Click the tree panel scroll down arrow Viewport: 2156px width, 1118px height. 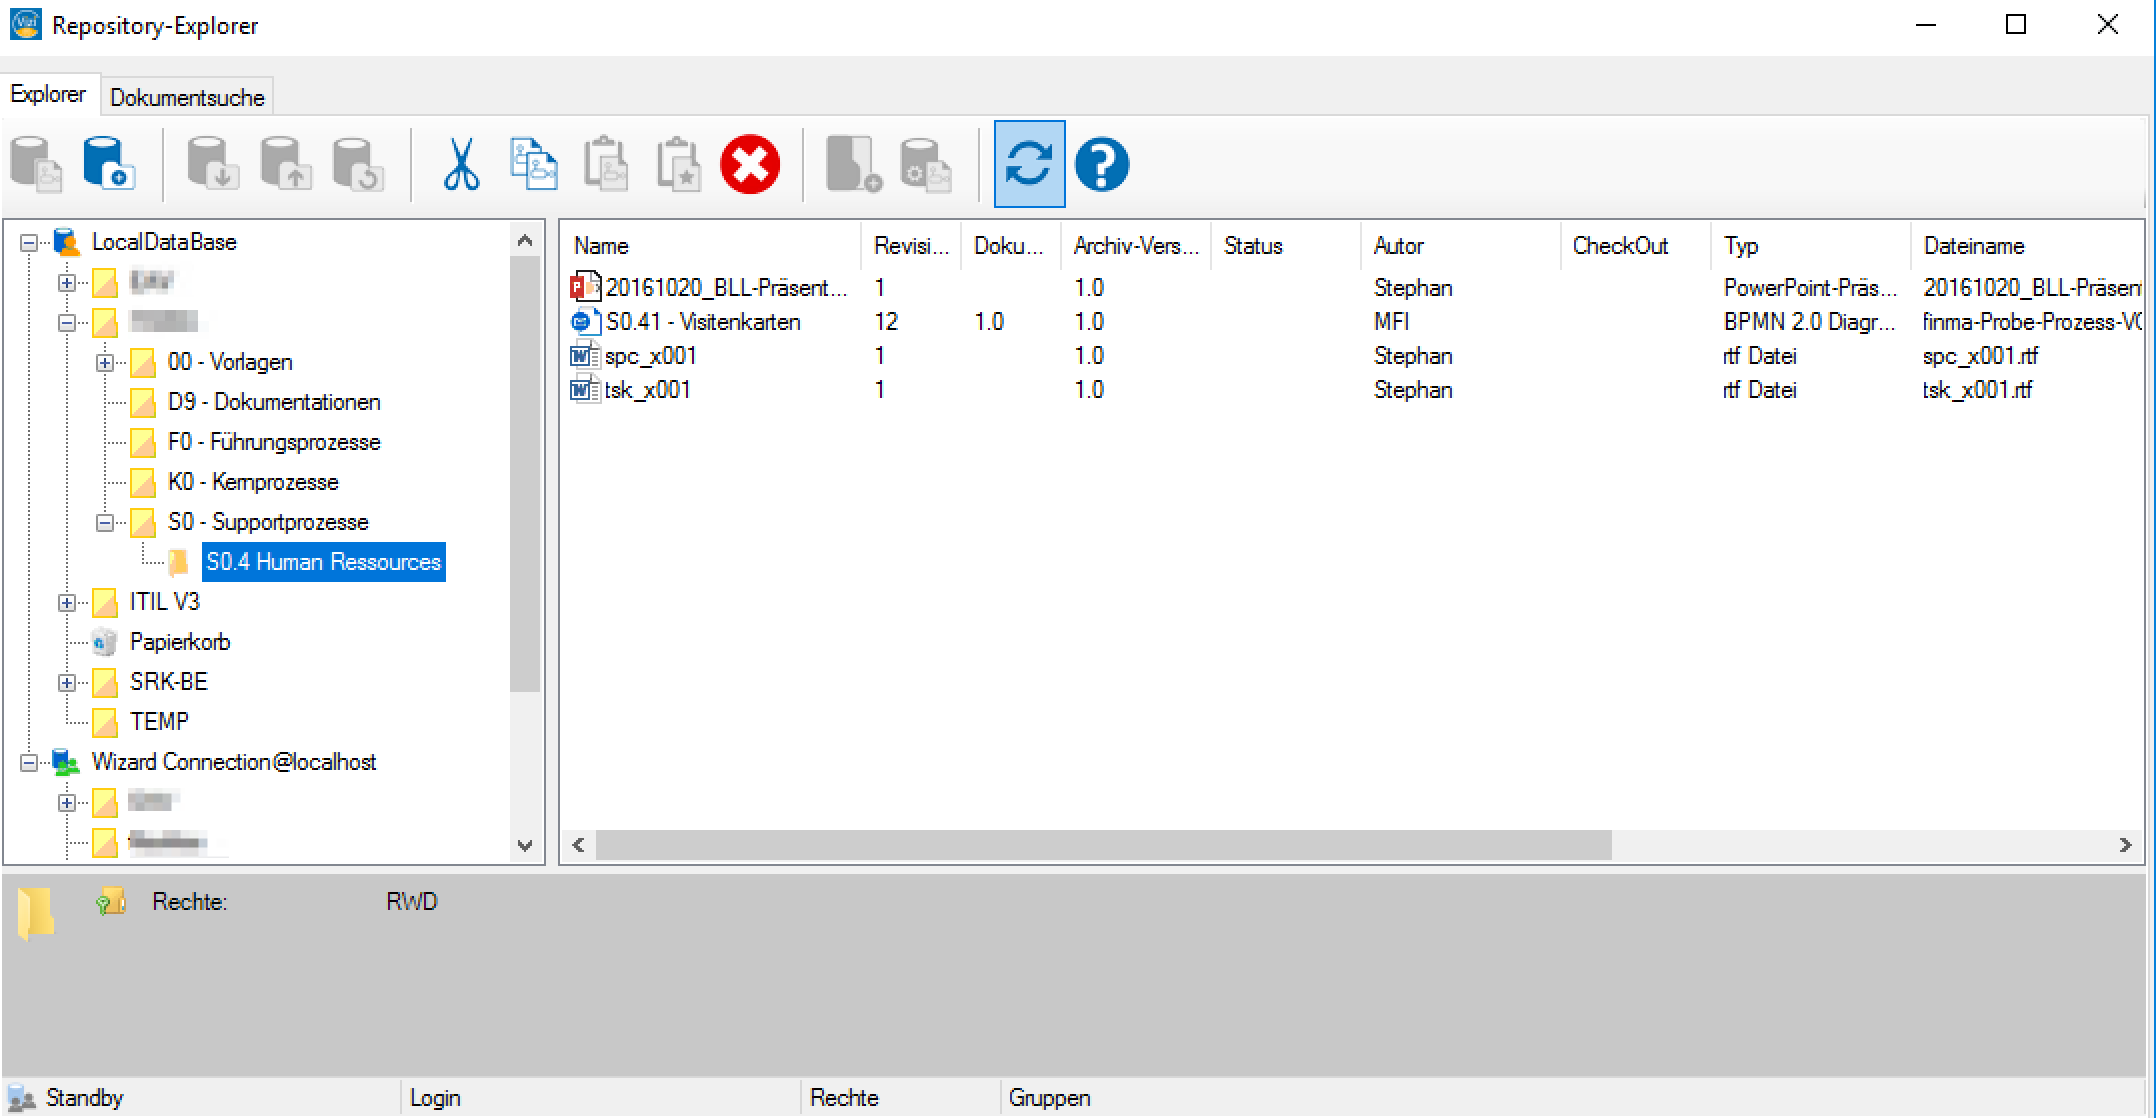[x=525, y=845]
